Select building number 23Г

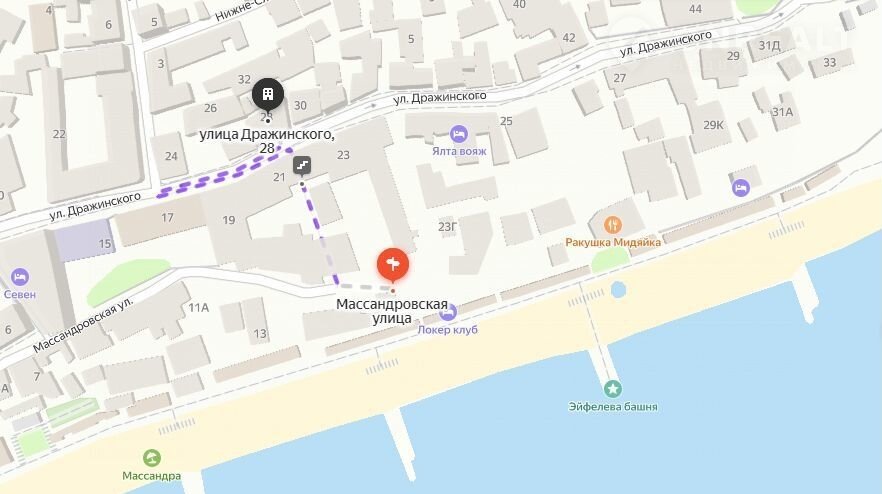pyautogui.click(x=447, y=227)
